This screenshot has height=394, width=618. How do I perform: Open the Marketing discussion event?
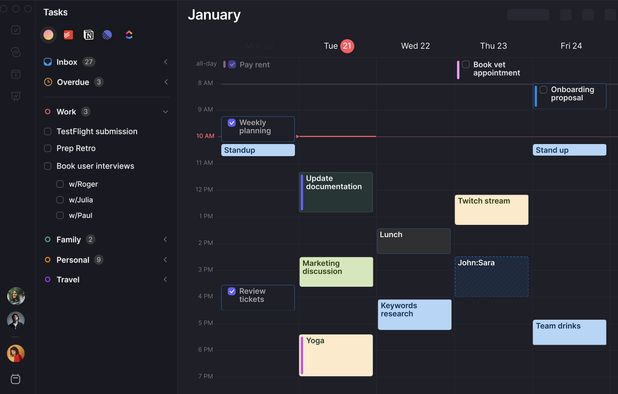click(336, 272)
